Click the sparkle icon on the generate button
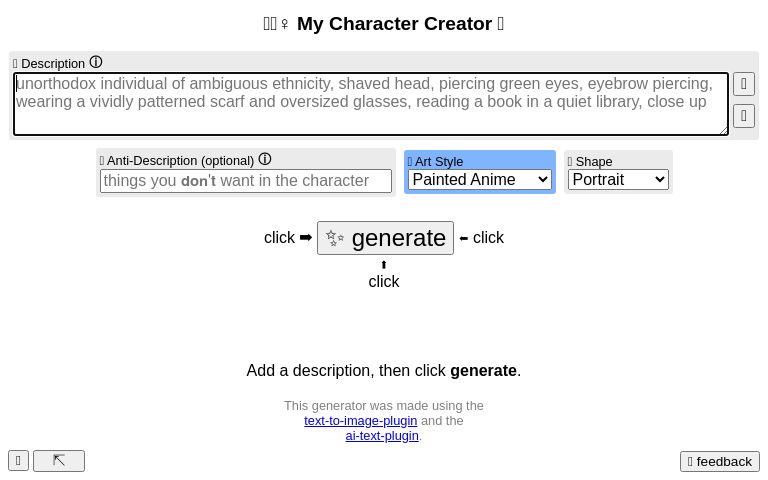Screen dimensions: 768x480 tap(335, 238)
